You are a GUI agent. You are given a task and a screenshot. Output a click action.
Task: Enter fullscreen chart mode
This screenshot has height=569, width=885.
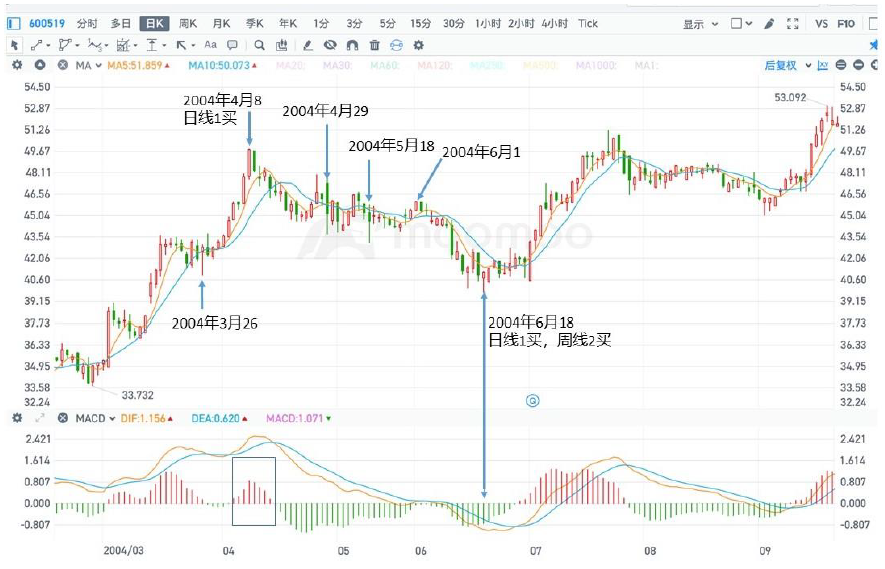(792, 23)
